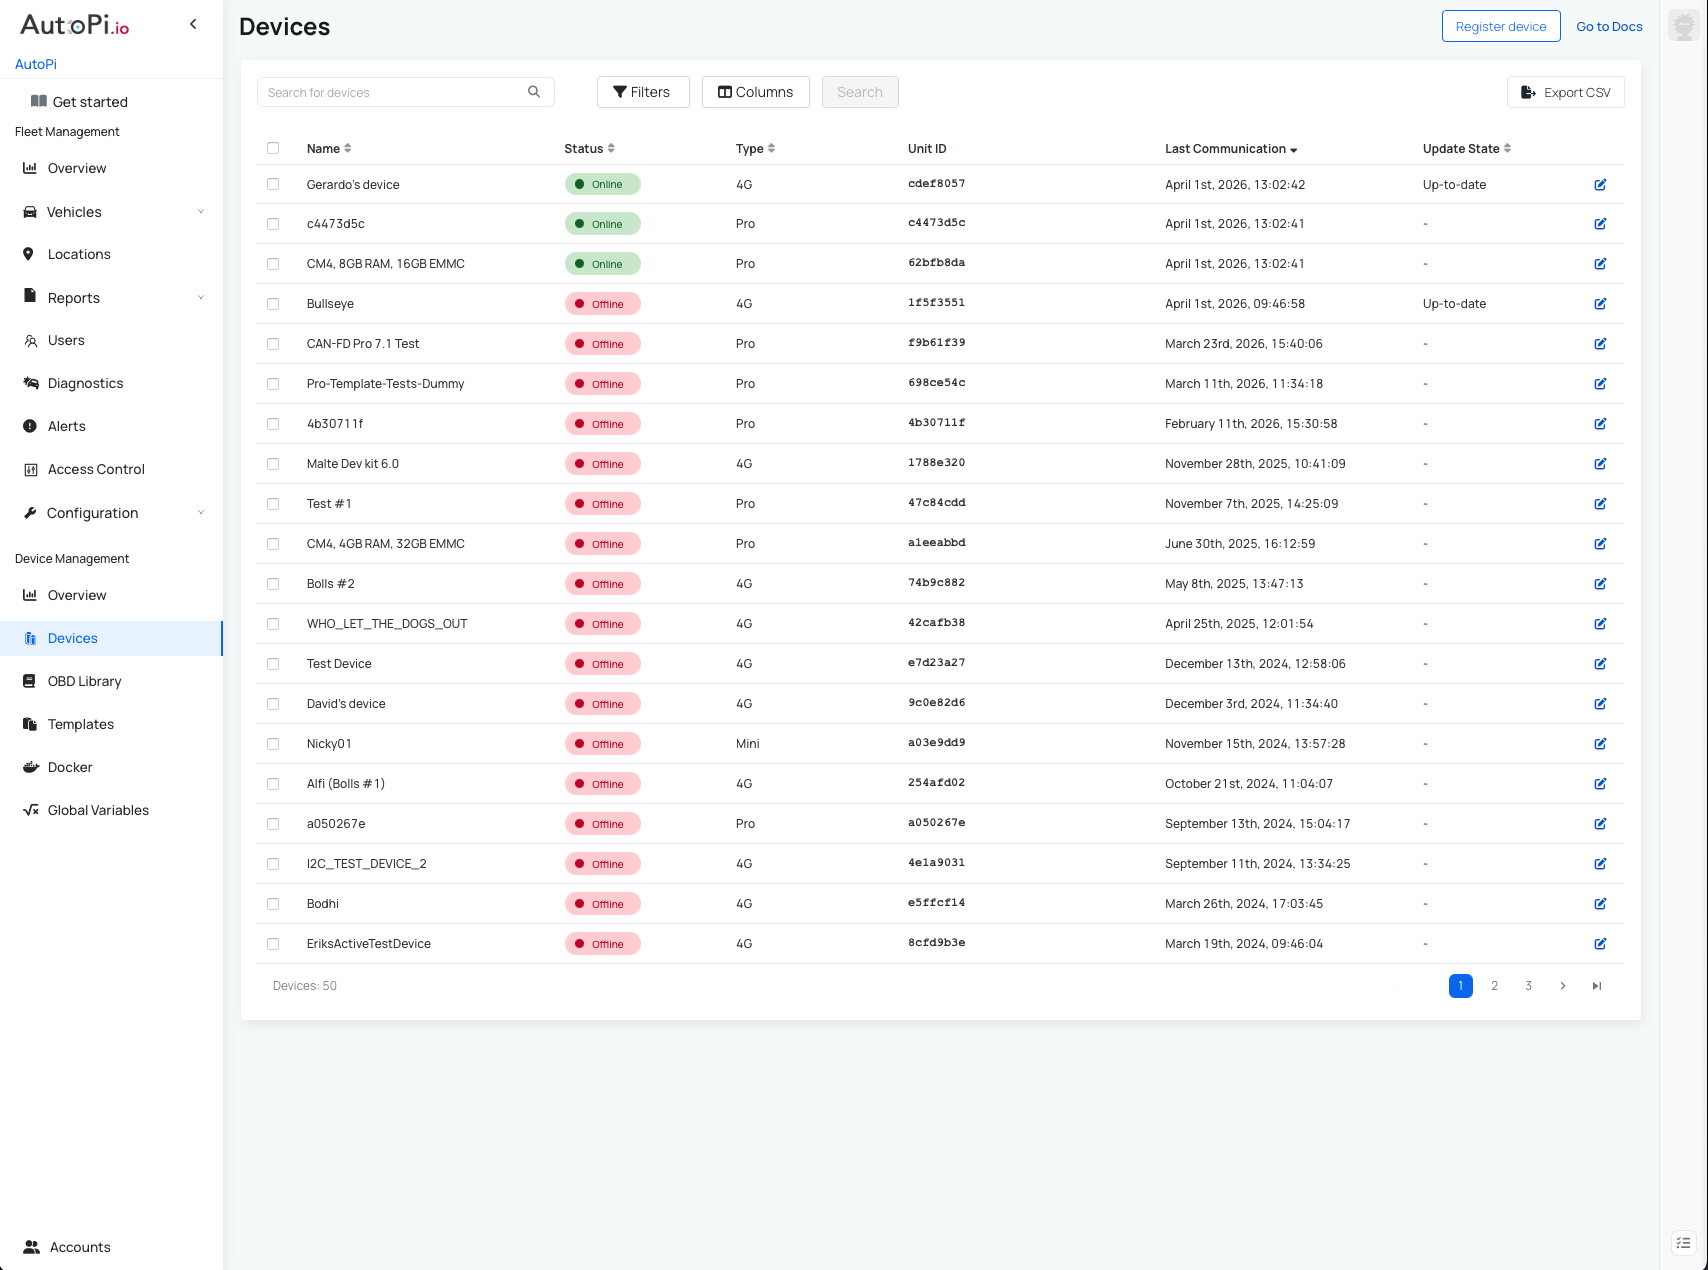Open Global Variables from the sidebar
This screenshot has width=1708, height=1270.
97,810
